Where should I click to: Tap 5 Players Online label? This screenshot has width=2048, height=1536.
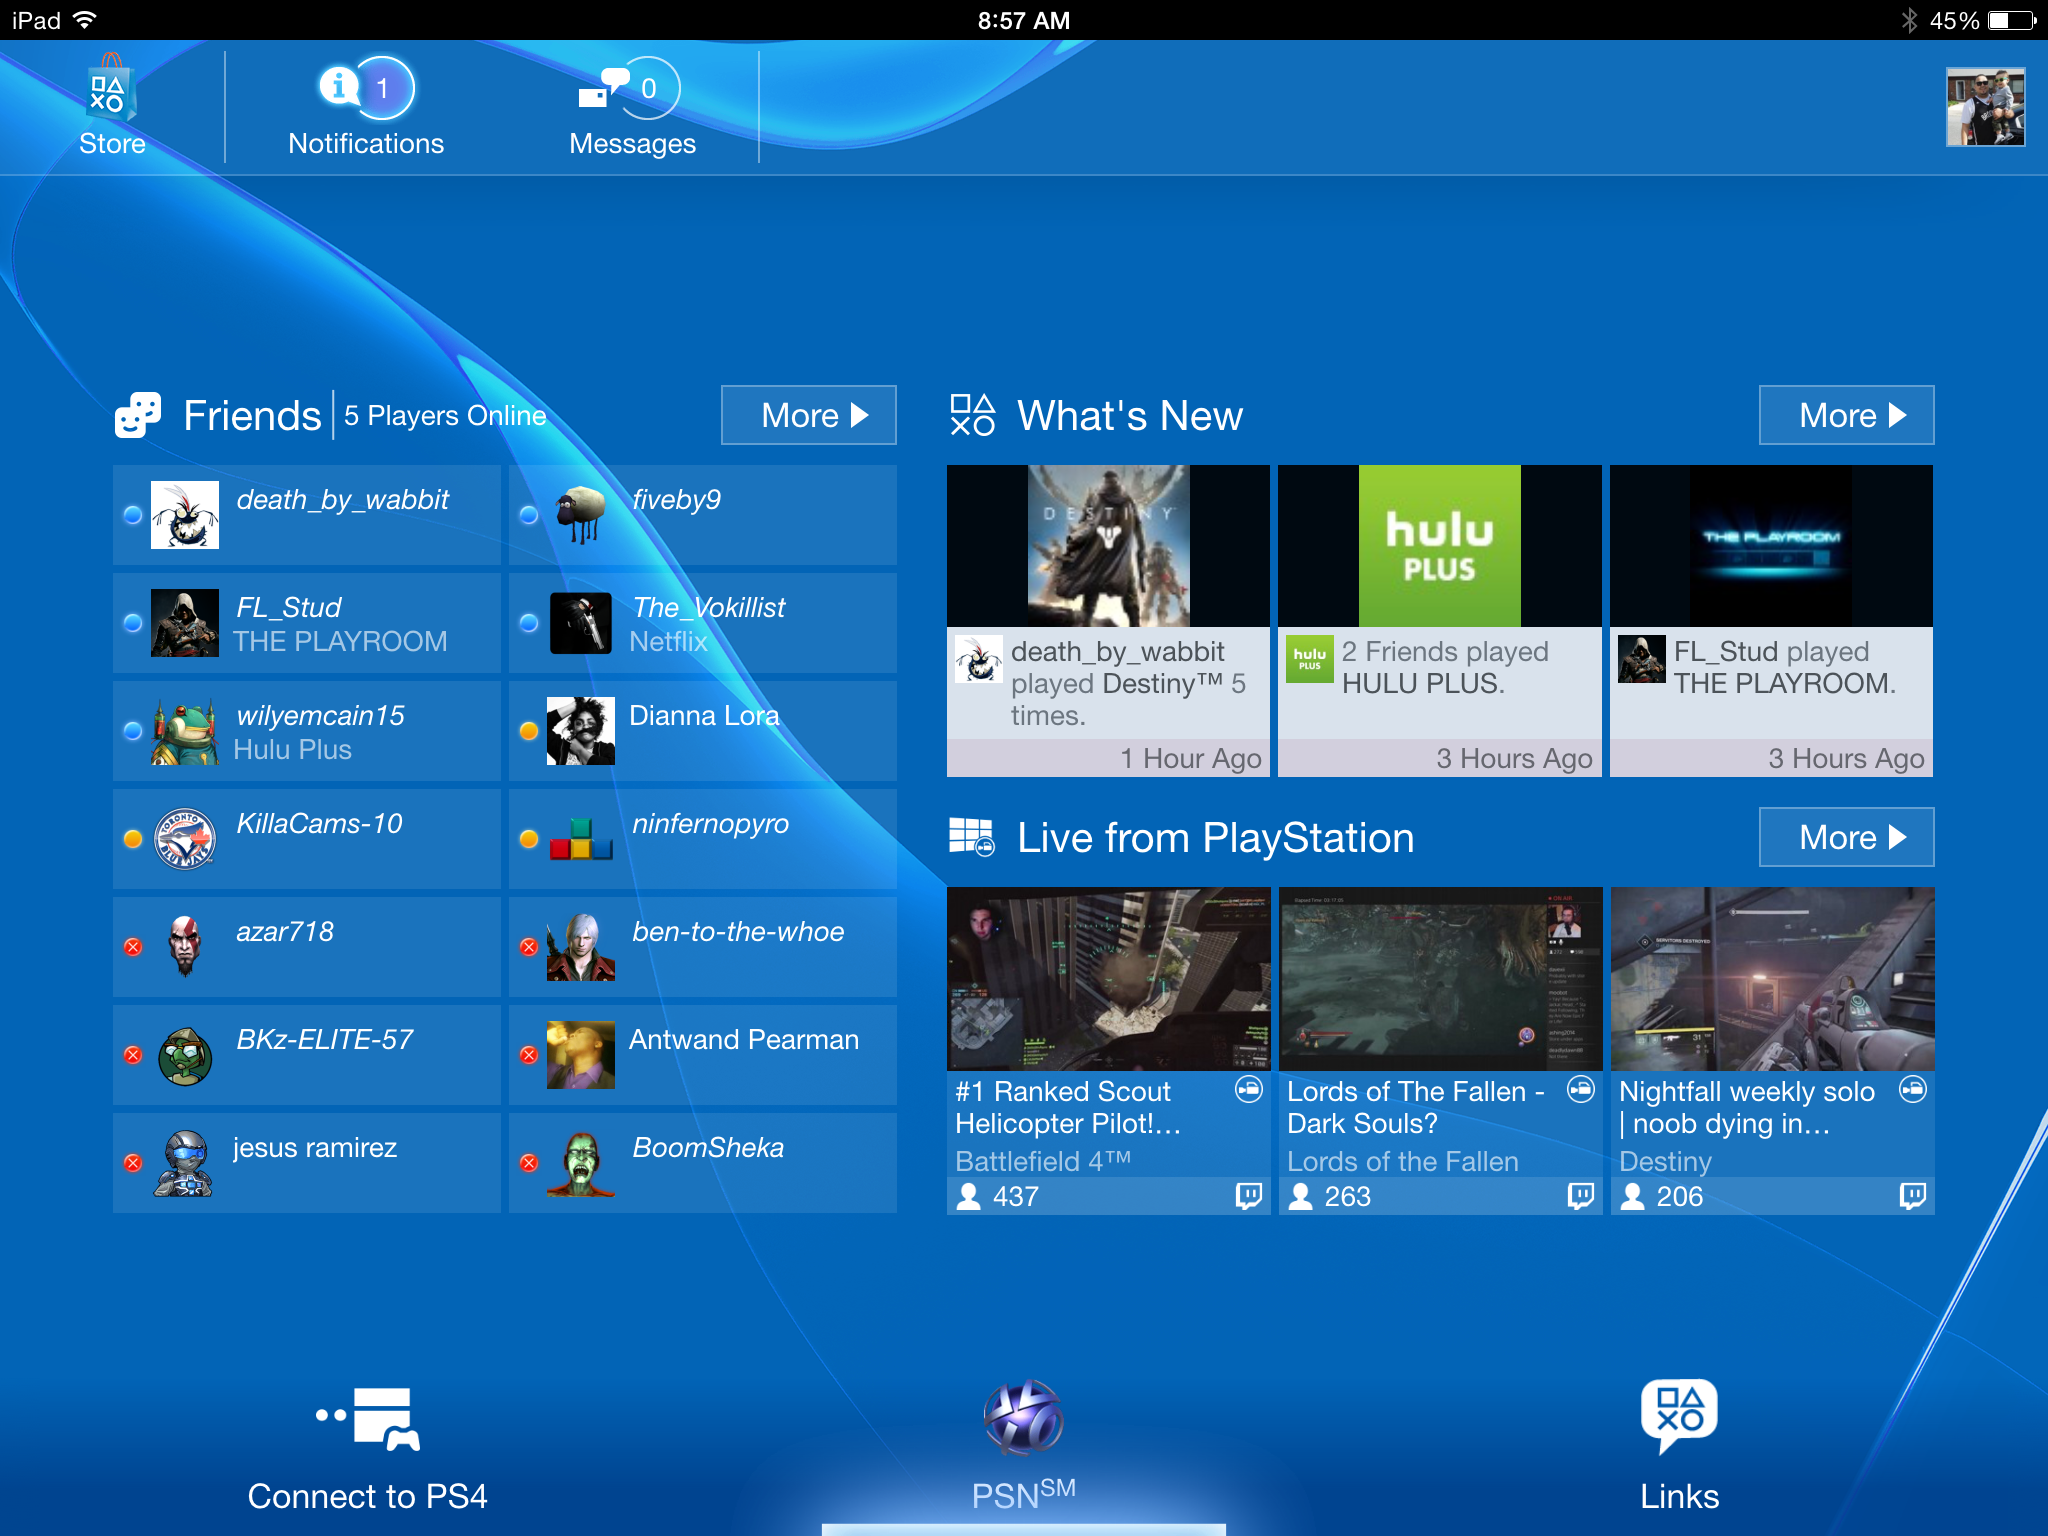[445, 416]
